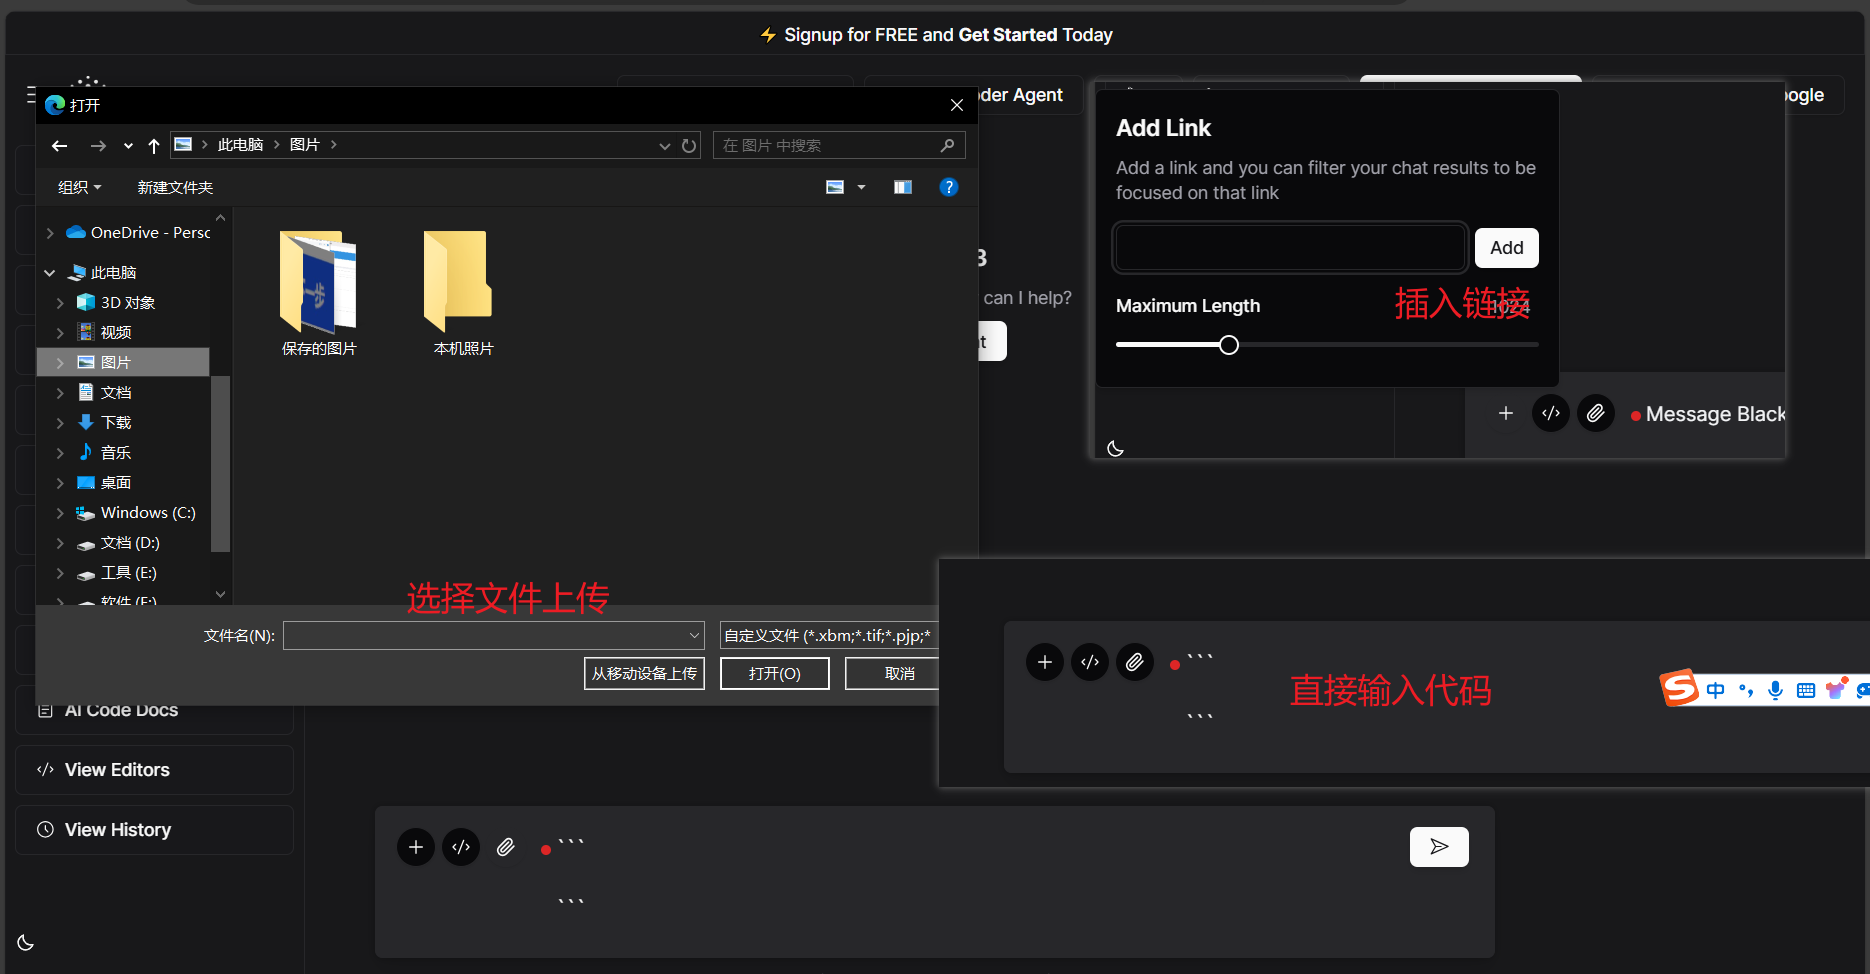
Task: Change view layout icon in dialog toolbar
Action: 835,187
